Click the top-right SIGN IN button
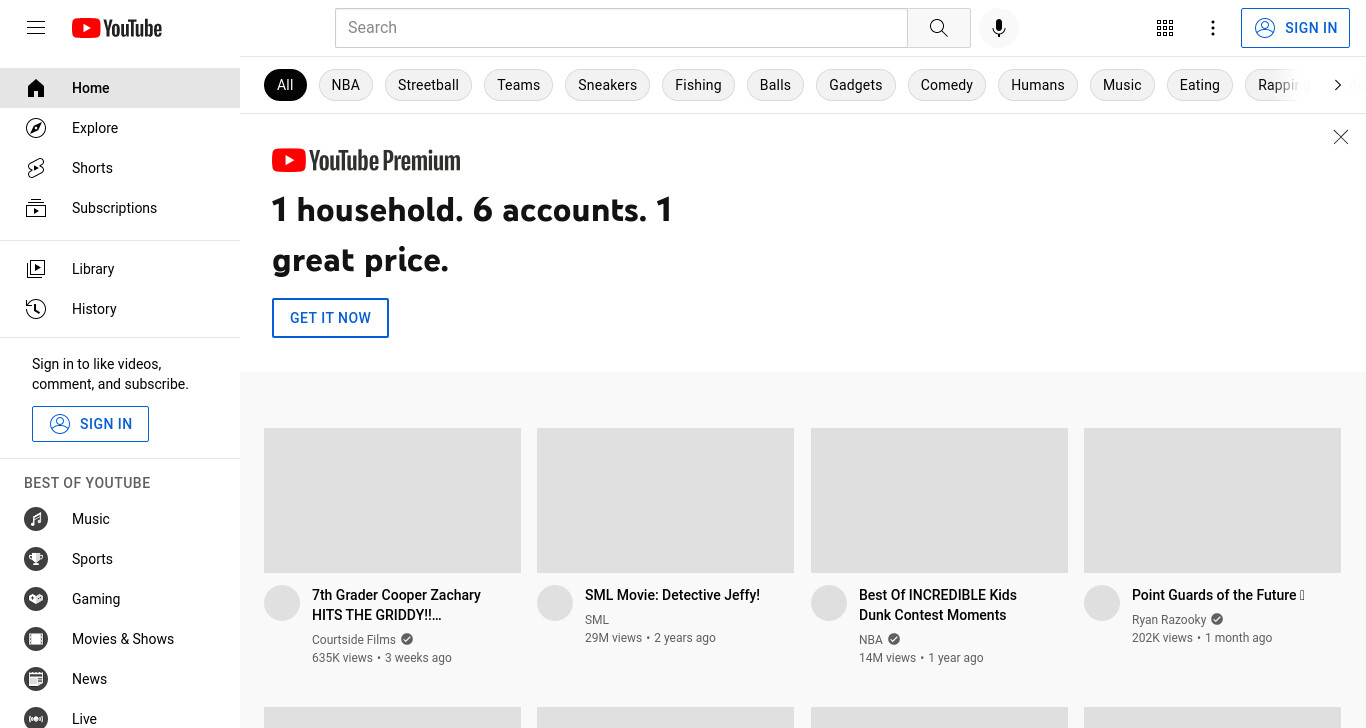Viewport: 1366px width, 728px height. 1296,28
